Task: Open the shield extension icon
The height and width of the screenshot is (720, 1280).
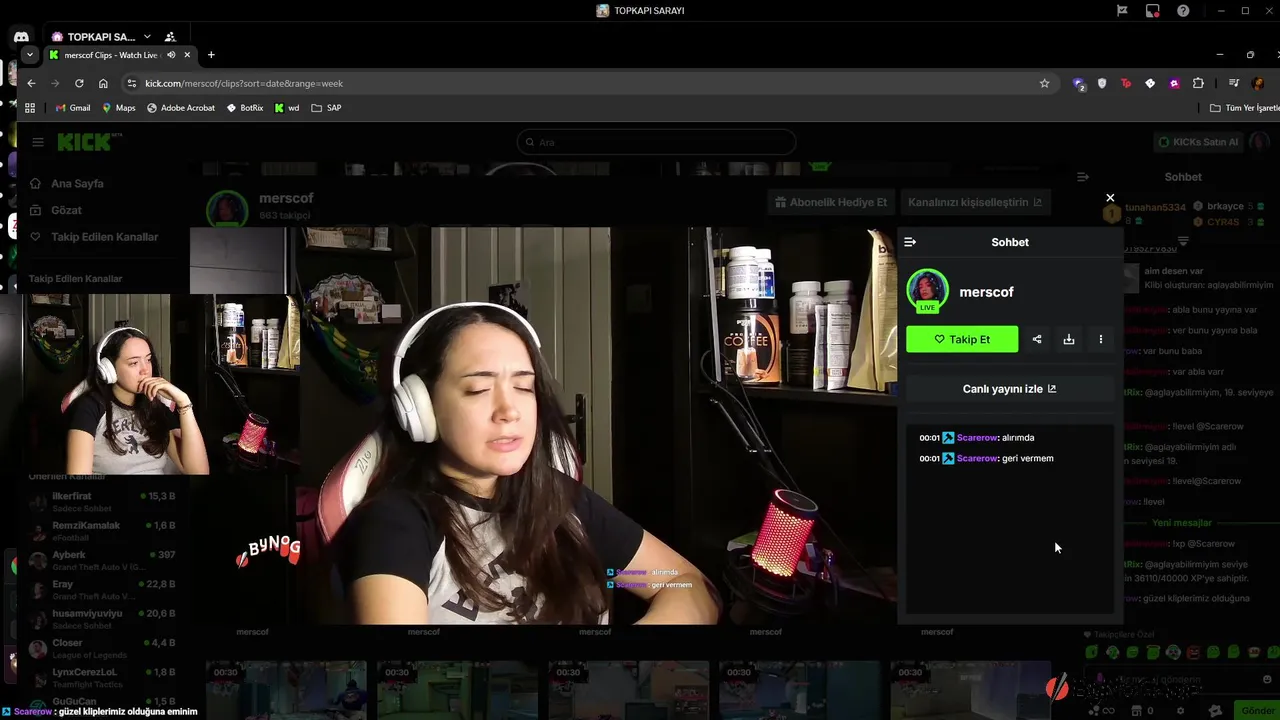Action: (x=1102, y=83)
